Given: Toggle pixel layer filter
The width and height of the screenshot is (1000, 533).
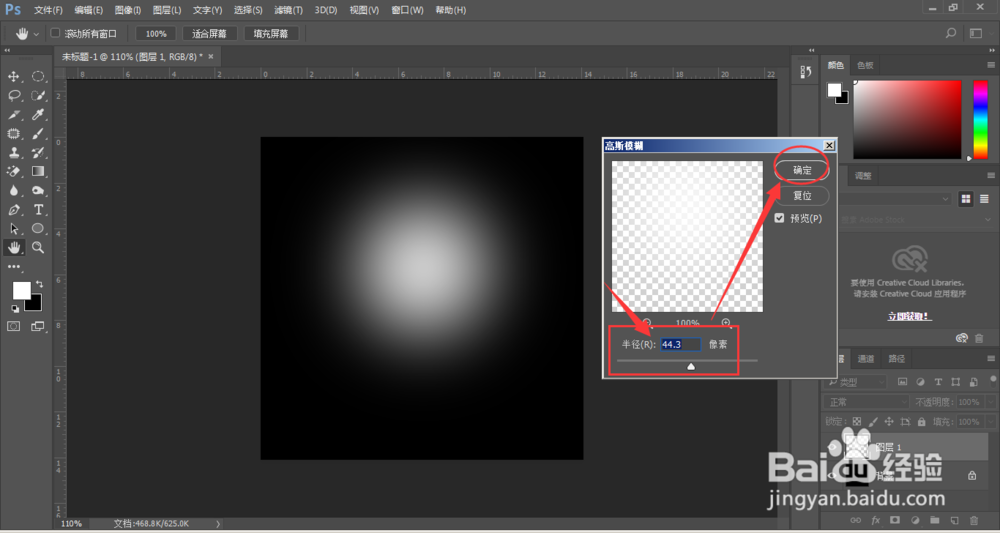Looking at the screenshot, I should (x=902, y=382).
